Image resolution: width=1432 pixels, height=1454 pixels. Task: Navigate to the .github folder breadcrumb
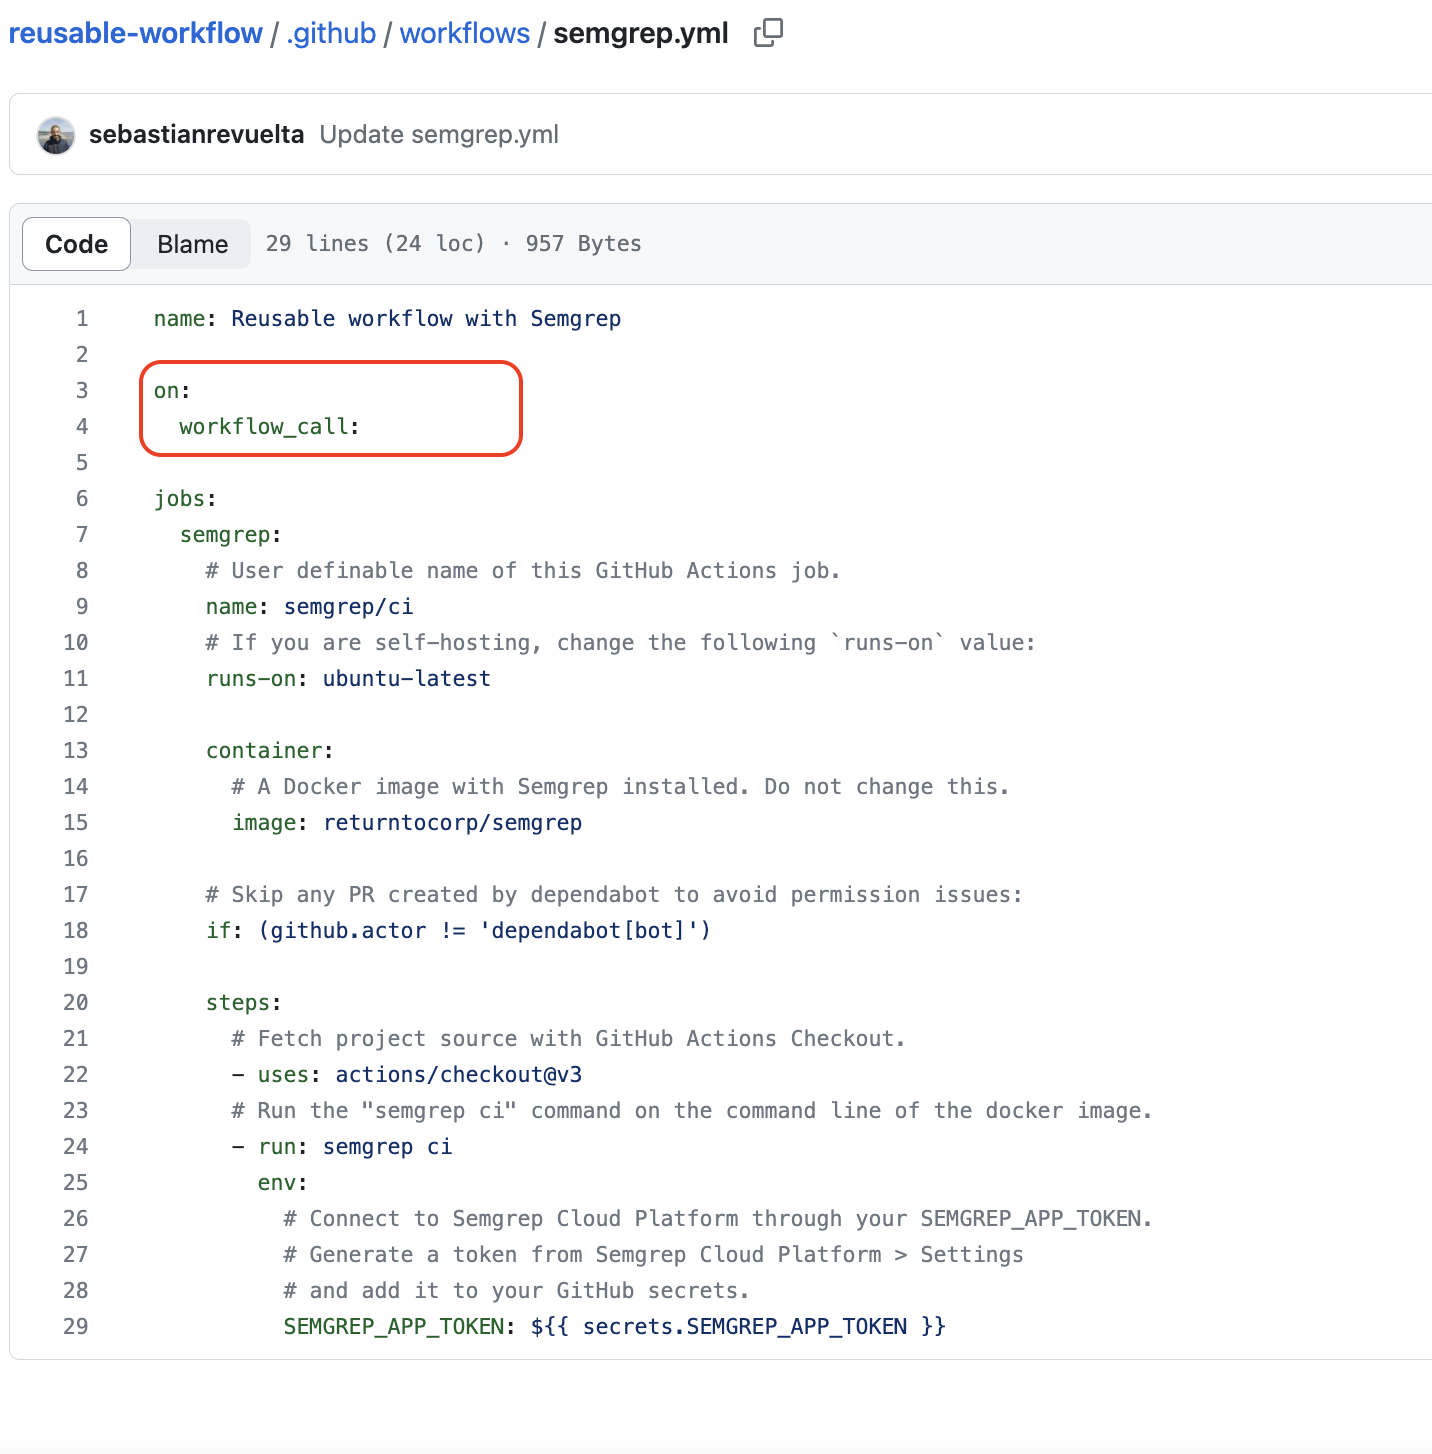point(331,33)
